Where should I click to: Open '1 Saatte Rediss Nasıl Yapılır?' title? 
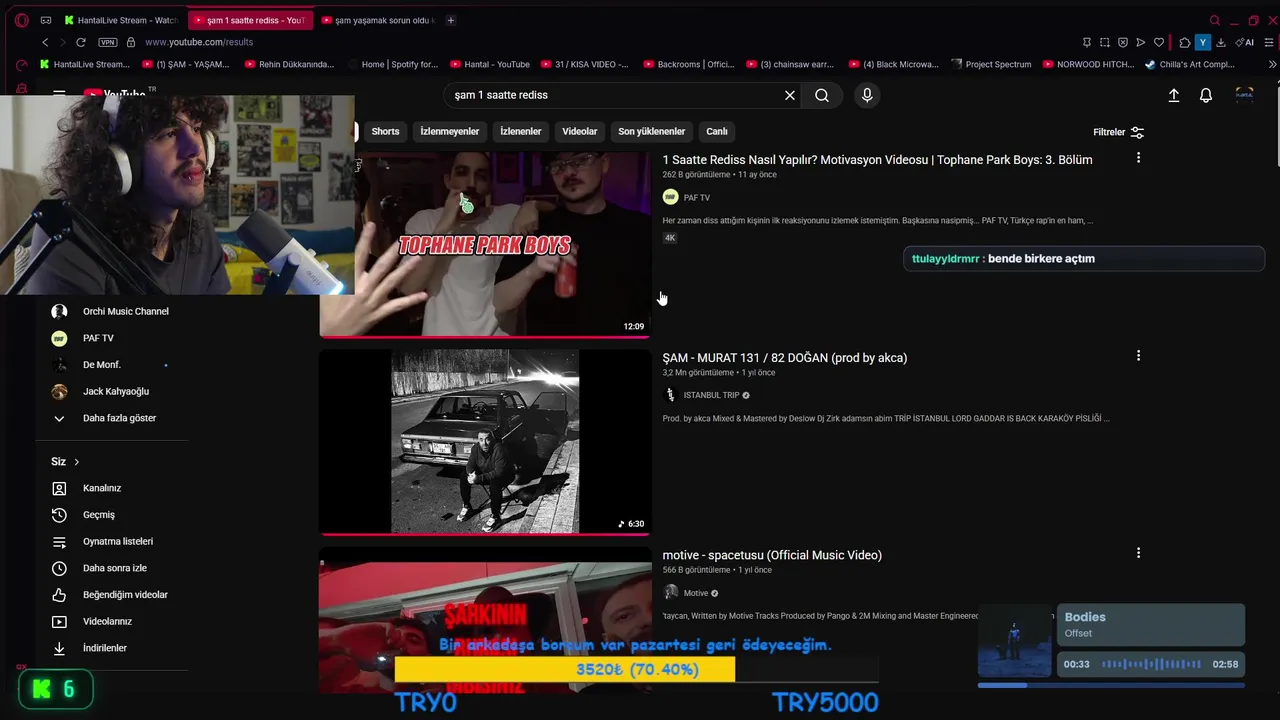877,160
